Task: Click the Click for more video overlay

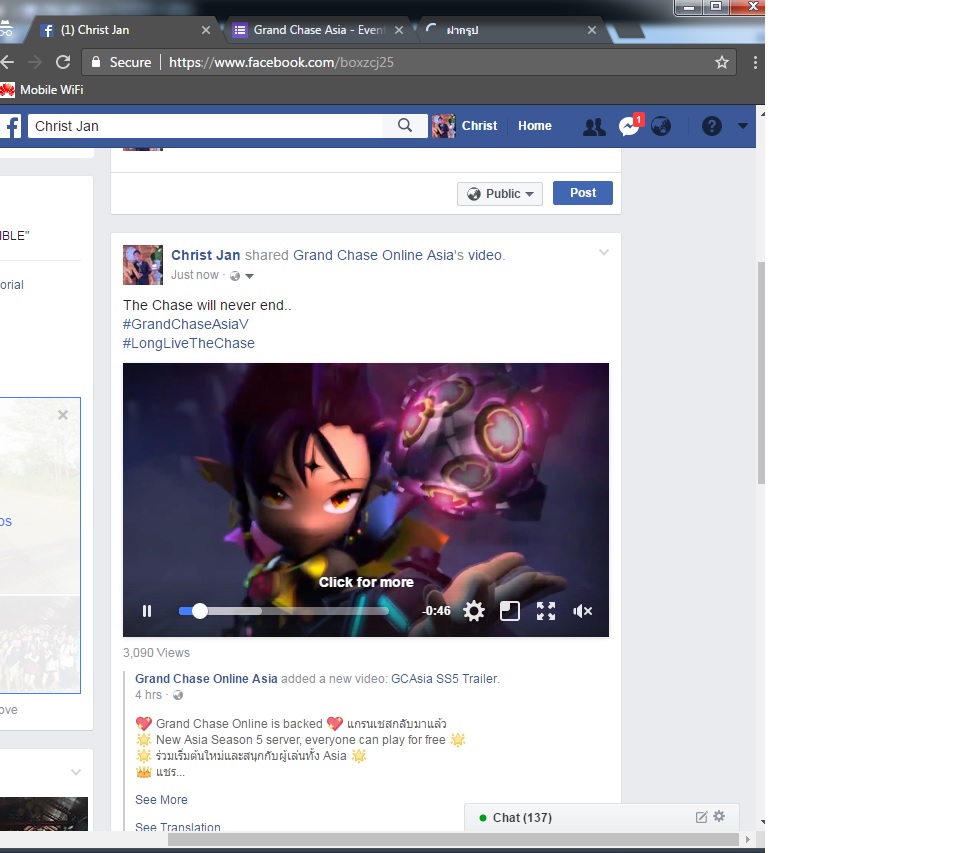Action: [x=366, y=582]
